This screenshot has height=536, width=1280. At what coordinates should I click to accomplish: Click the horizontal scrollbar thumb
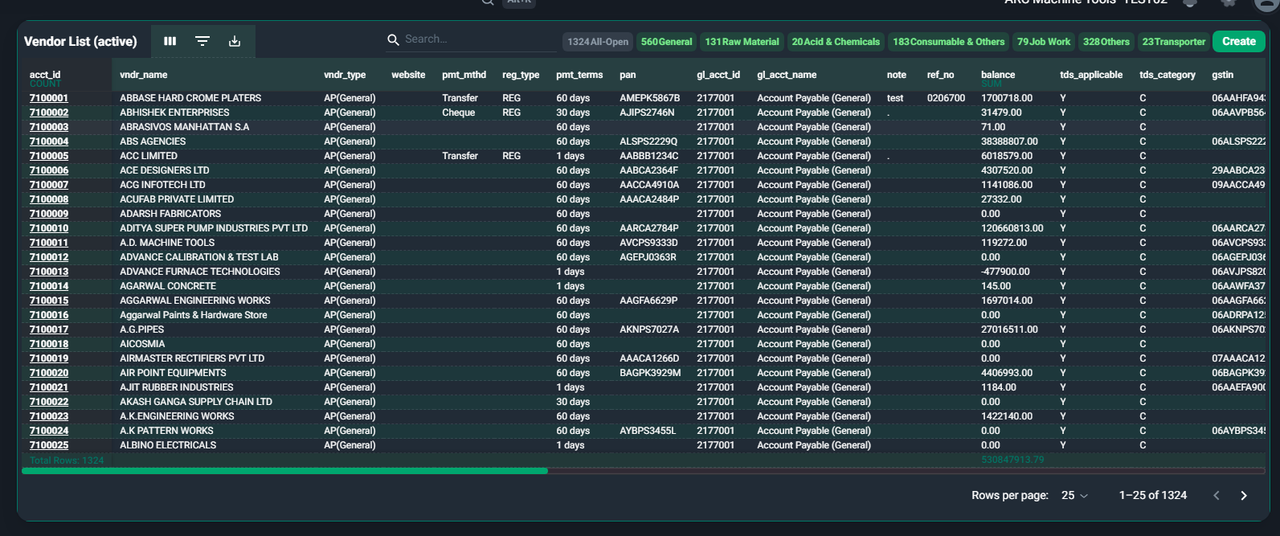pyautogui.click(x=285, y=470)
